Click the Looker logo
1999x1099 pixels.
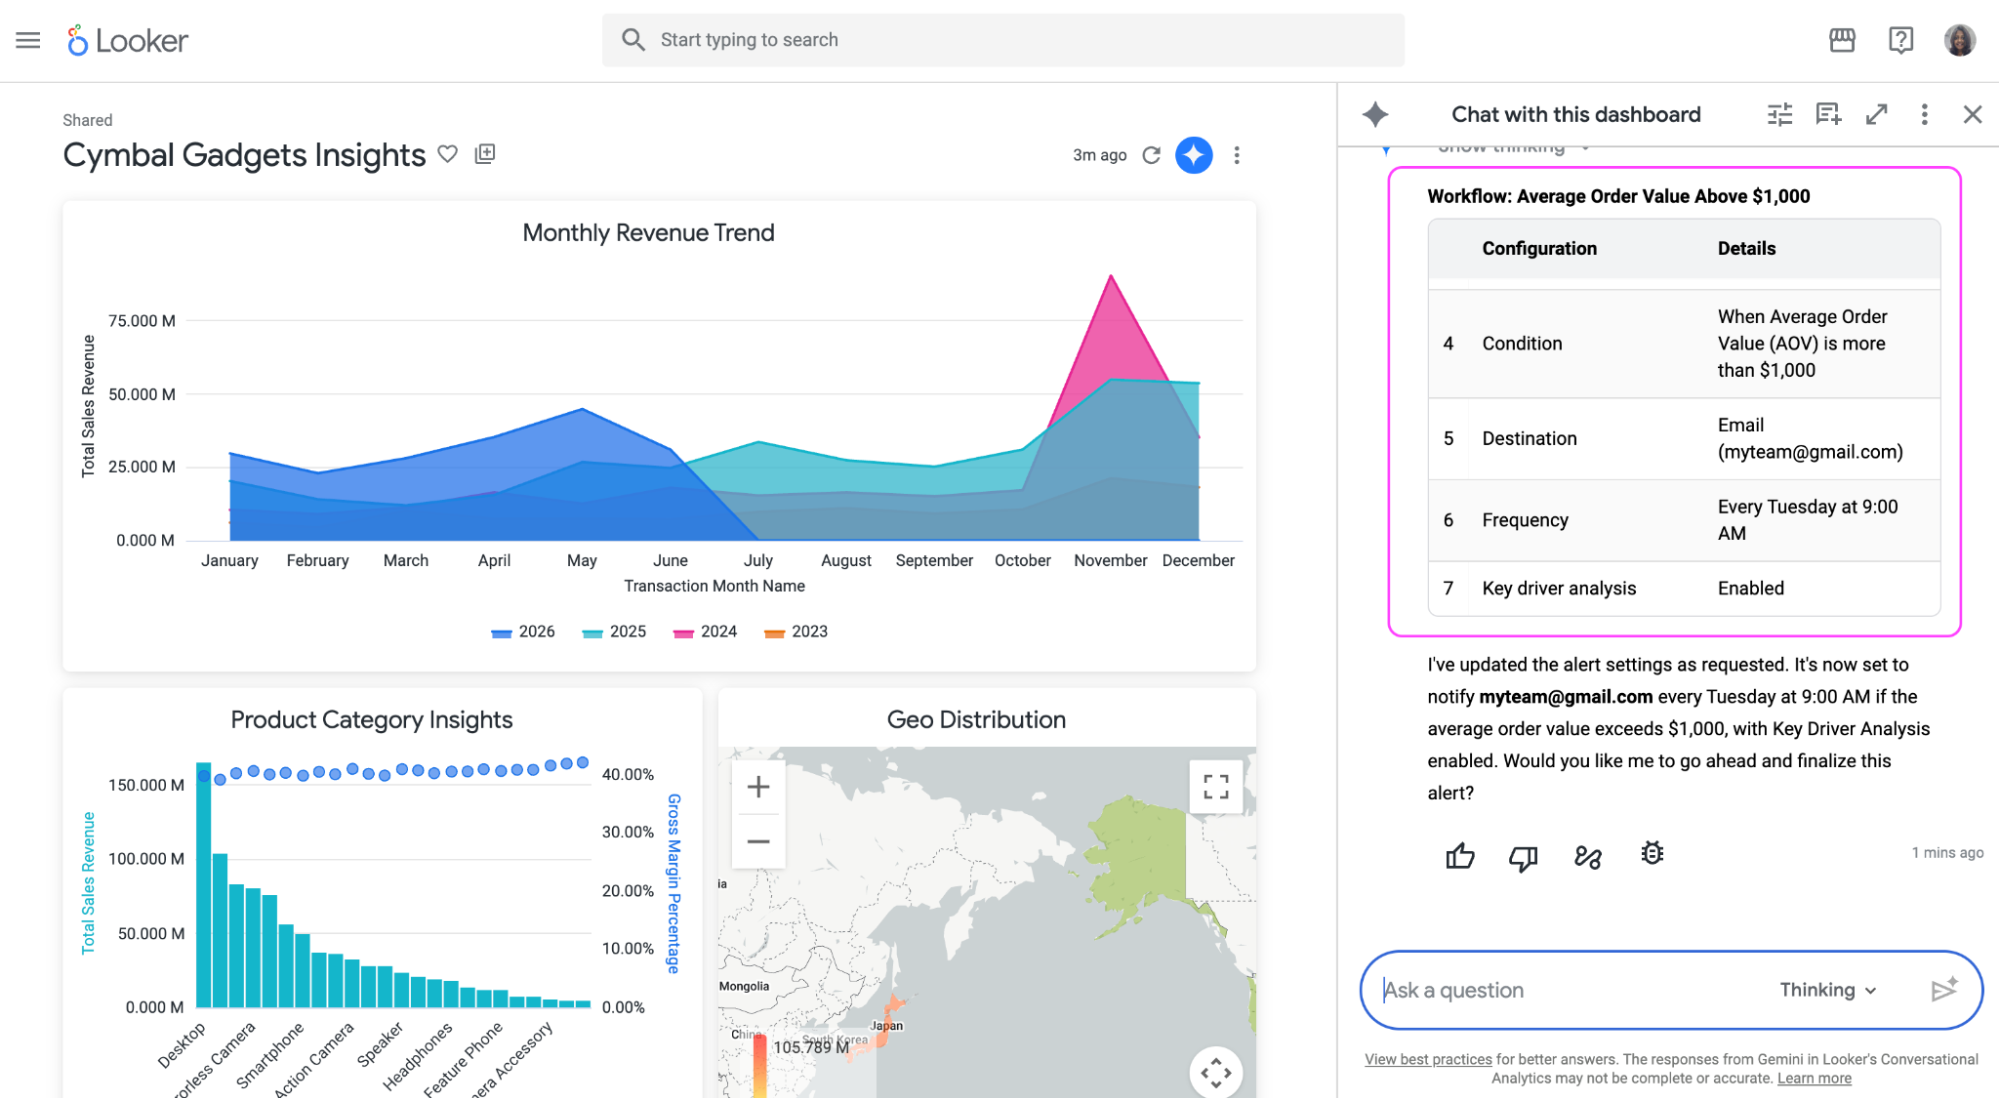tap(127, 41)
